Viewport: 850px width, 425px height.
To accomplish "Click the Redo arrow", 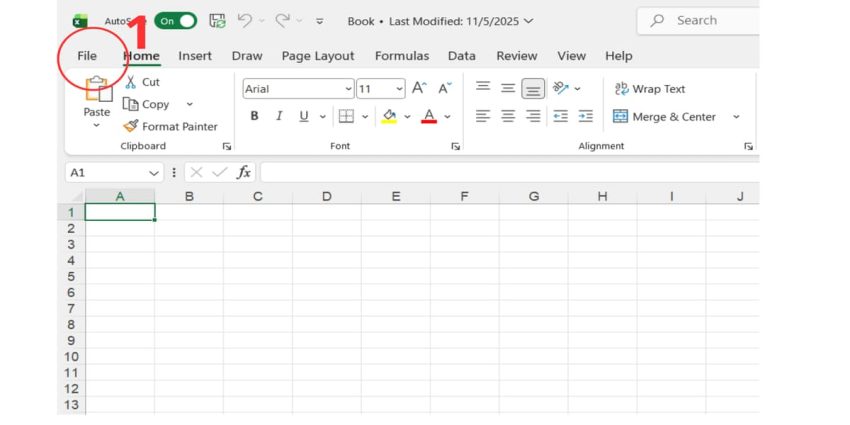I will coord(282,21).
